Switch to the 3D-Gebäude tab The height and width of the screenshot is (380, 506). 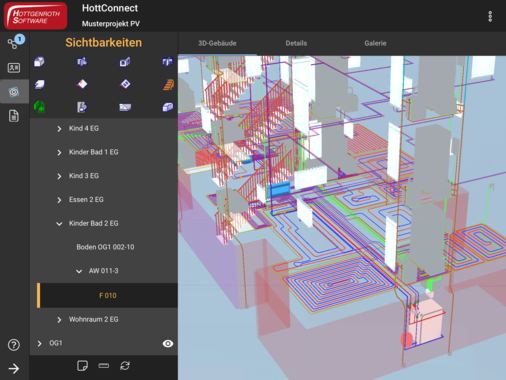click(x=217, y=43)
